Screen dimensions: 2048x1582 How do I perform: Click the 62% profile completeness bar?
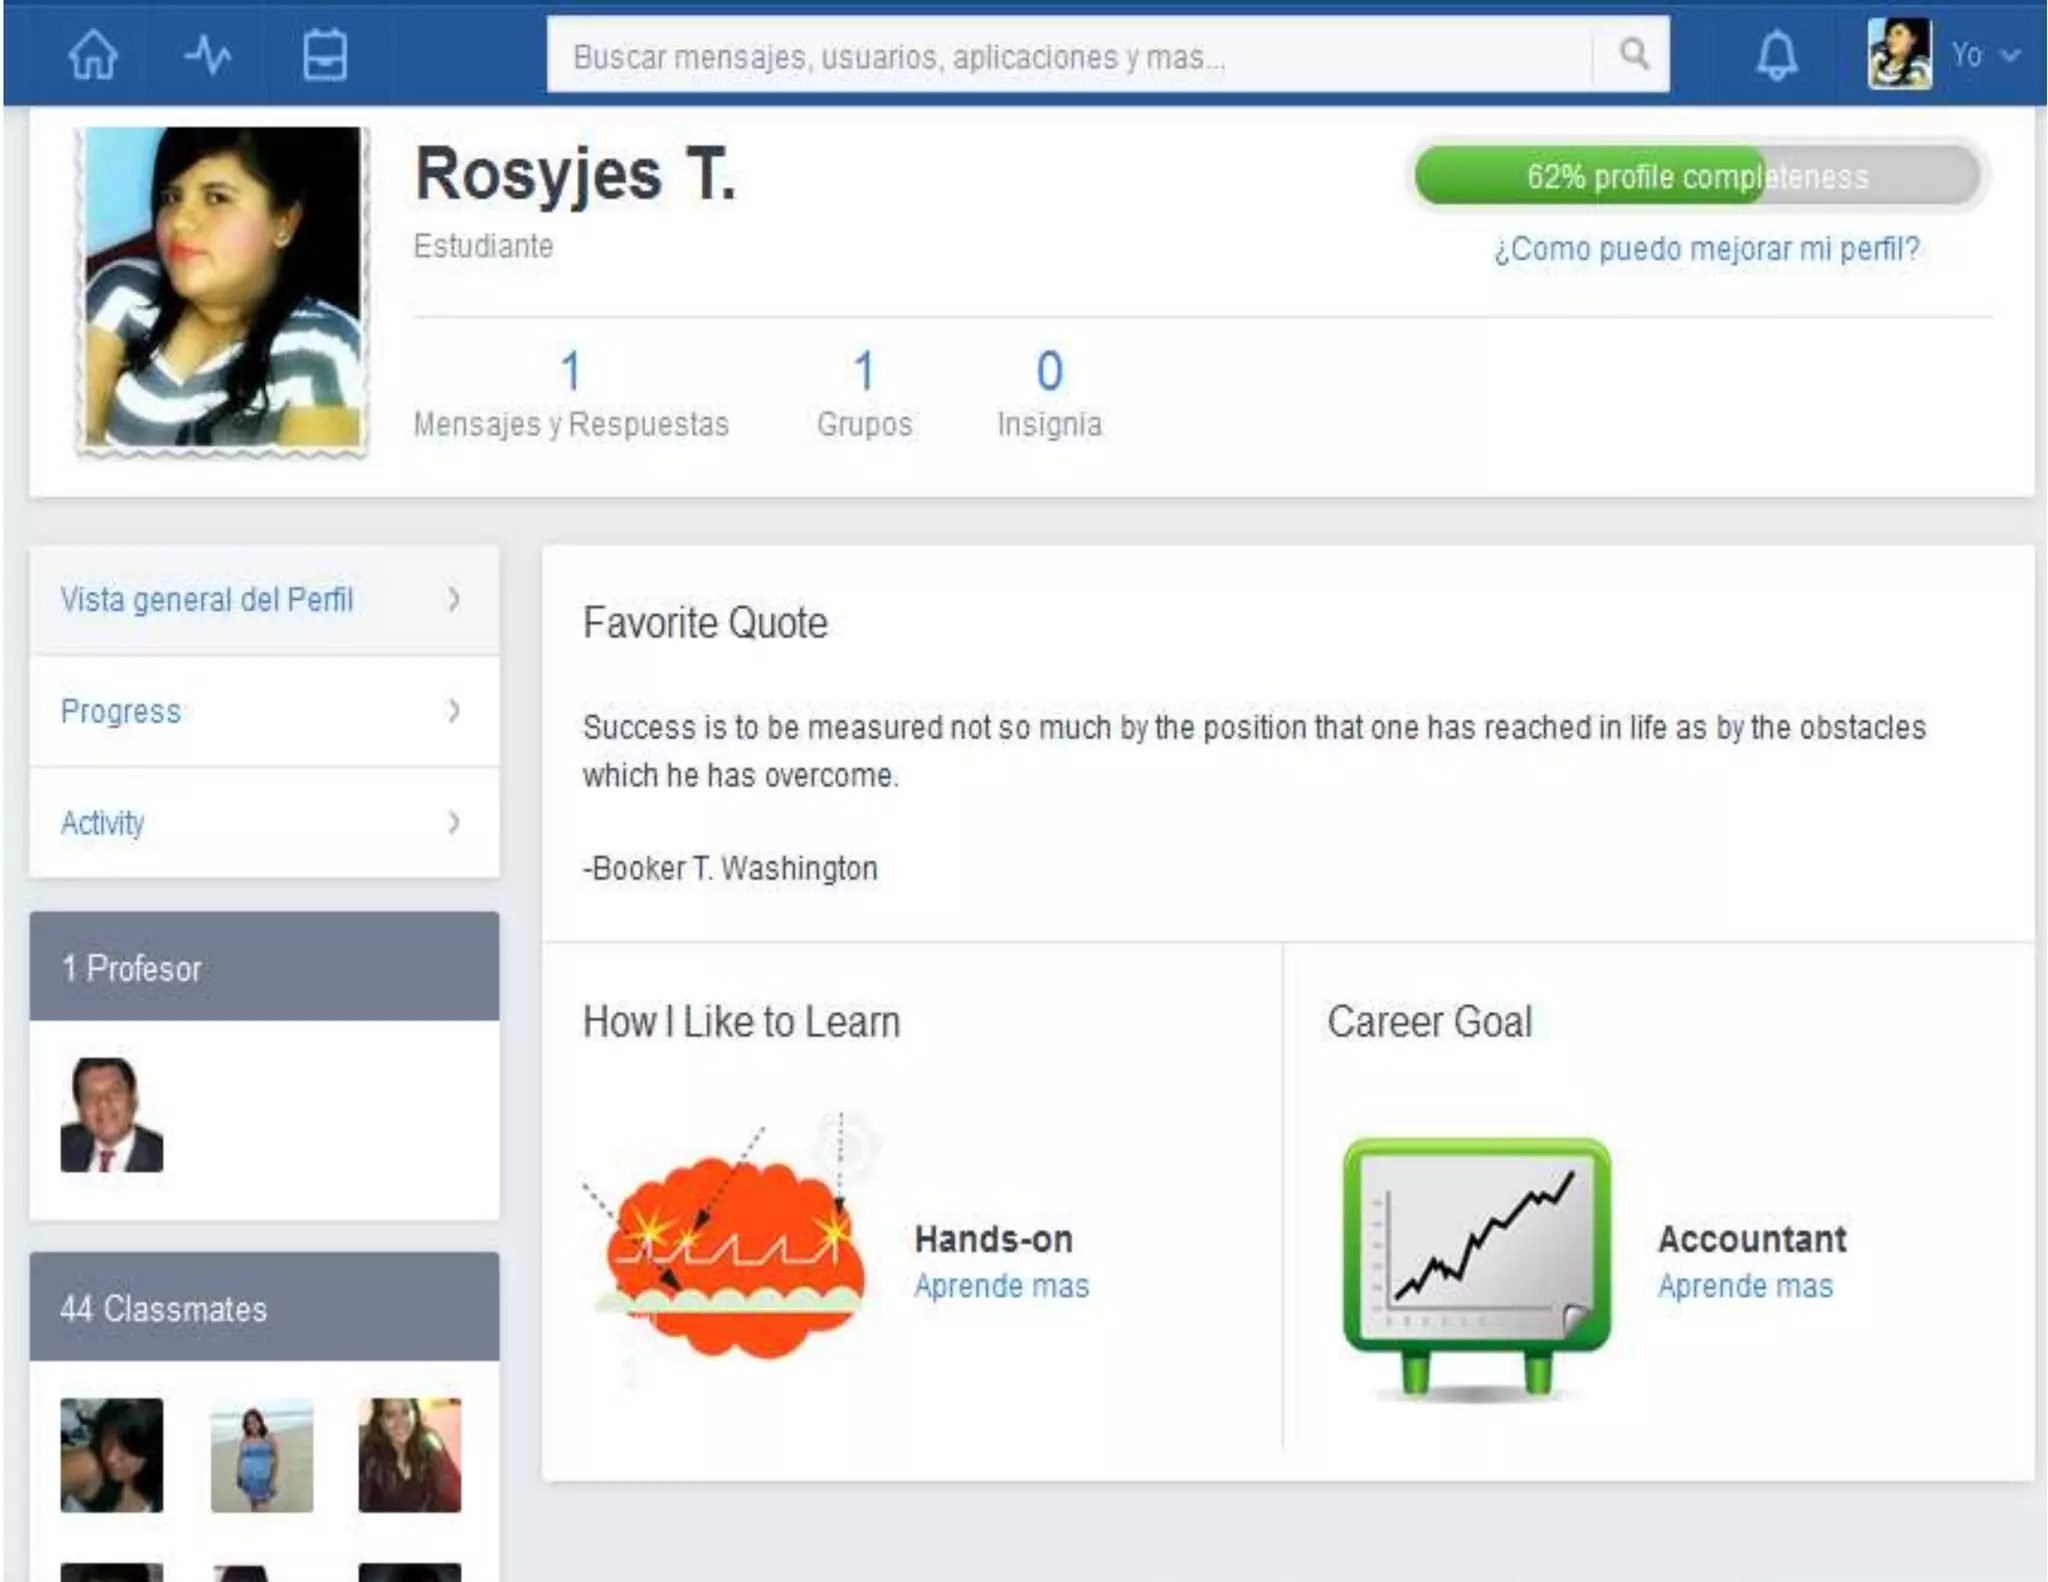[x=1697, y=177]
